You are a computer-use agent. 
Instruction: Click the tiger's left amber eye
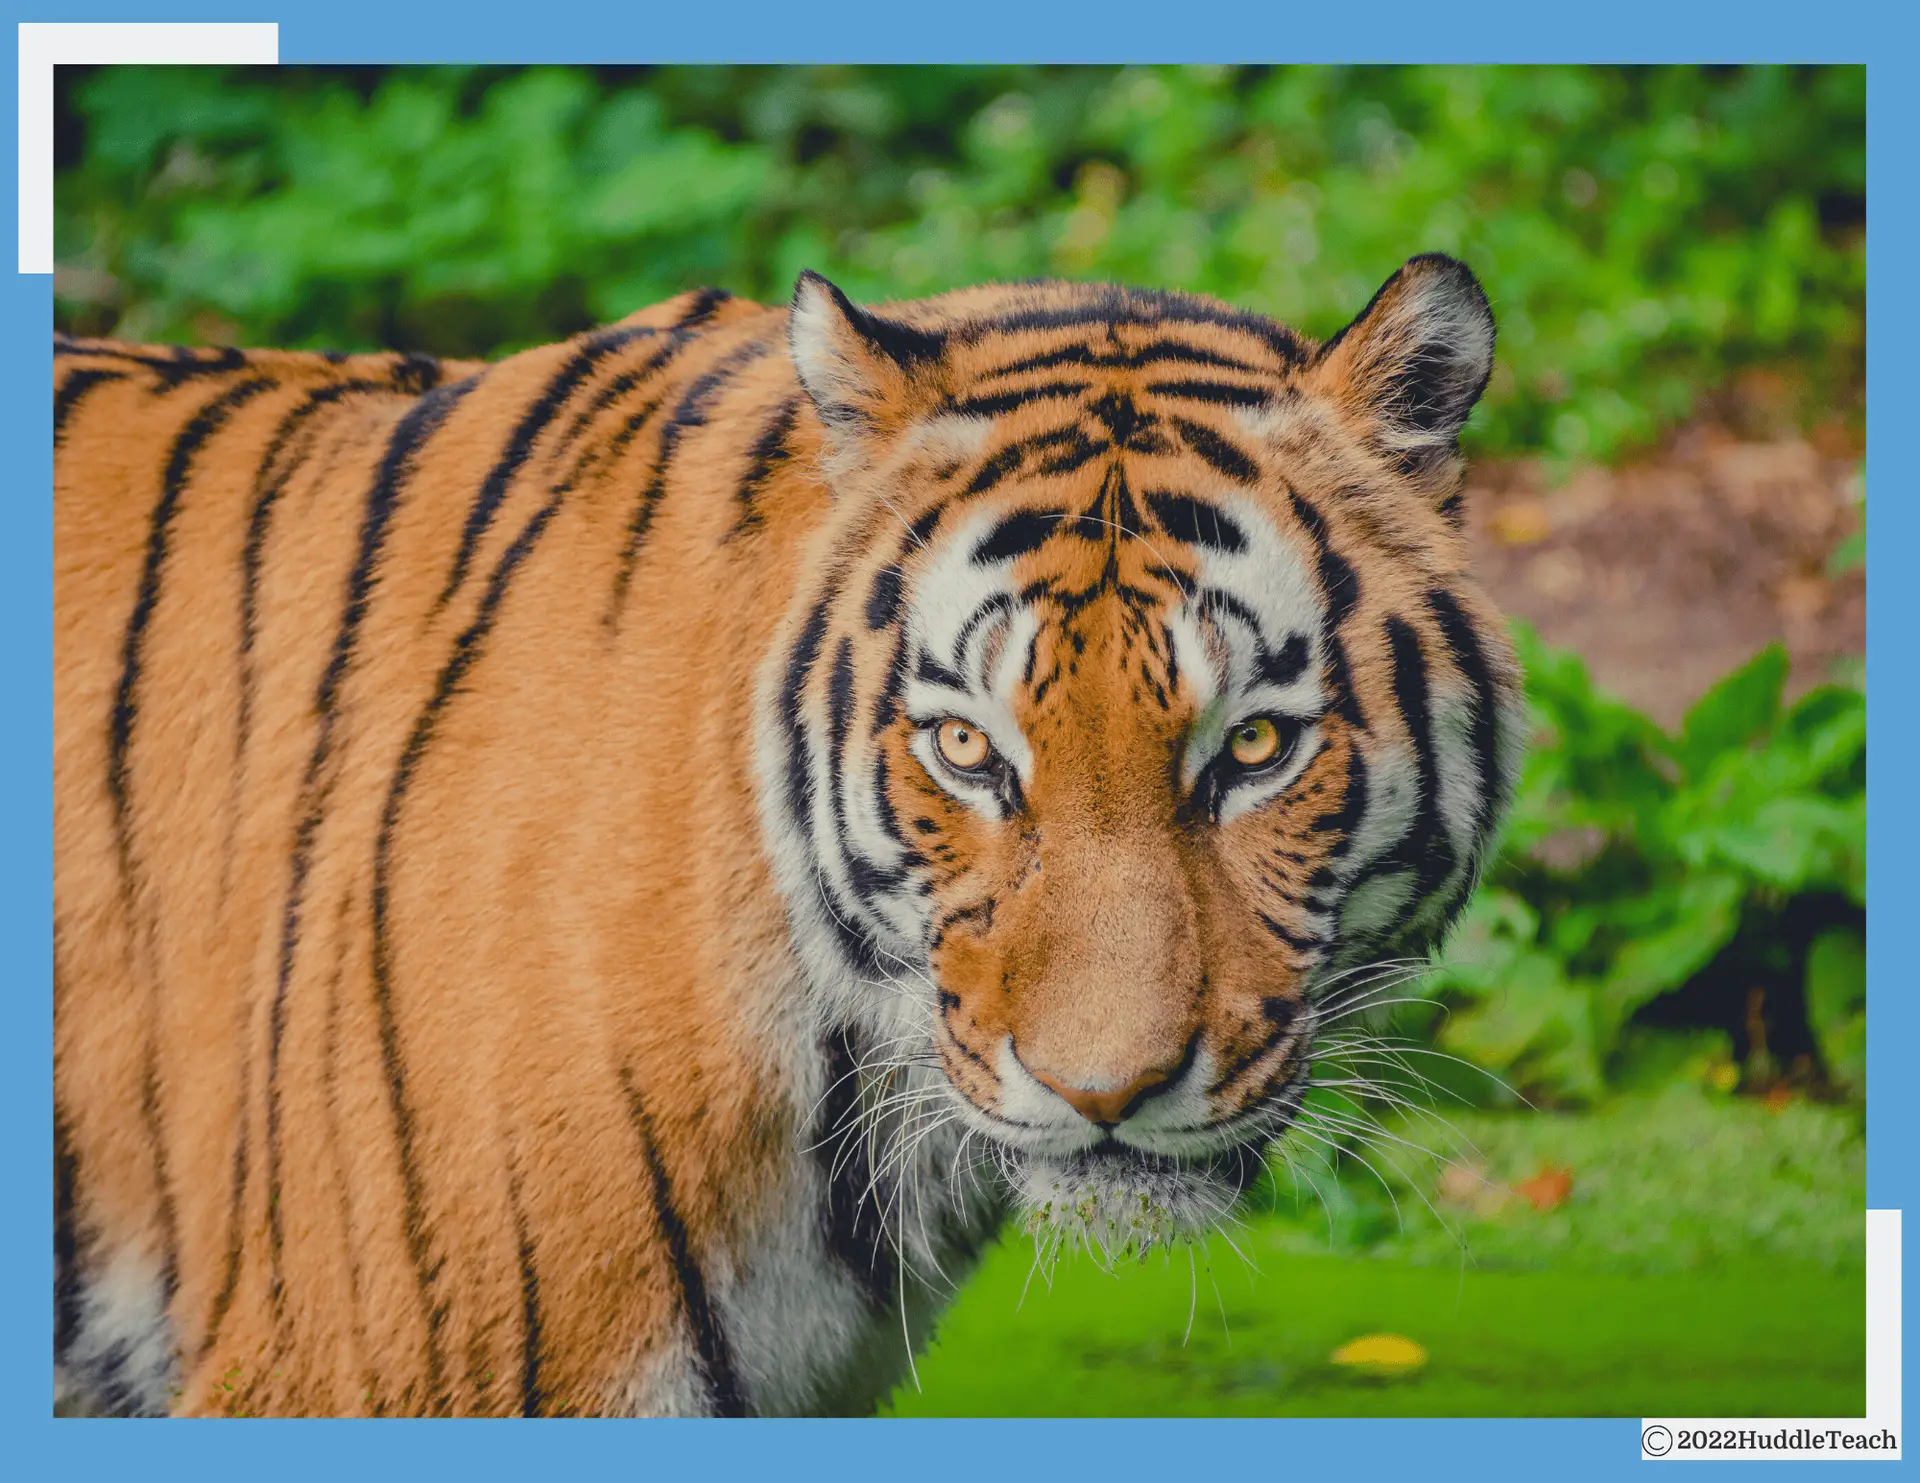click(x=963, y=744)
